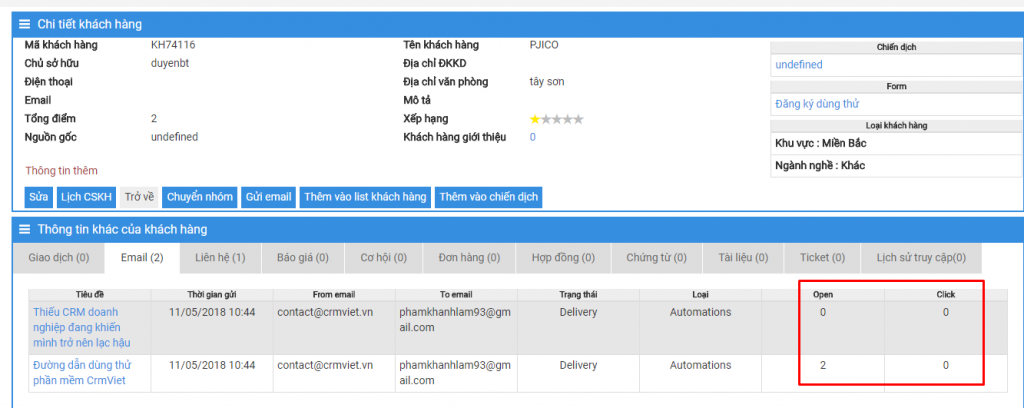Click the undefined campaign link
Viewport: 1024px width, 408px height.
(x=799, y=65)
